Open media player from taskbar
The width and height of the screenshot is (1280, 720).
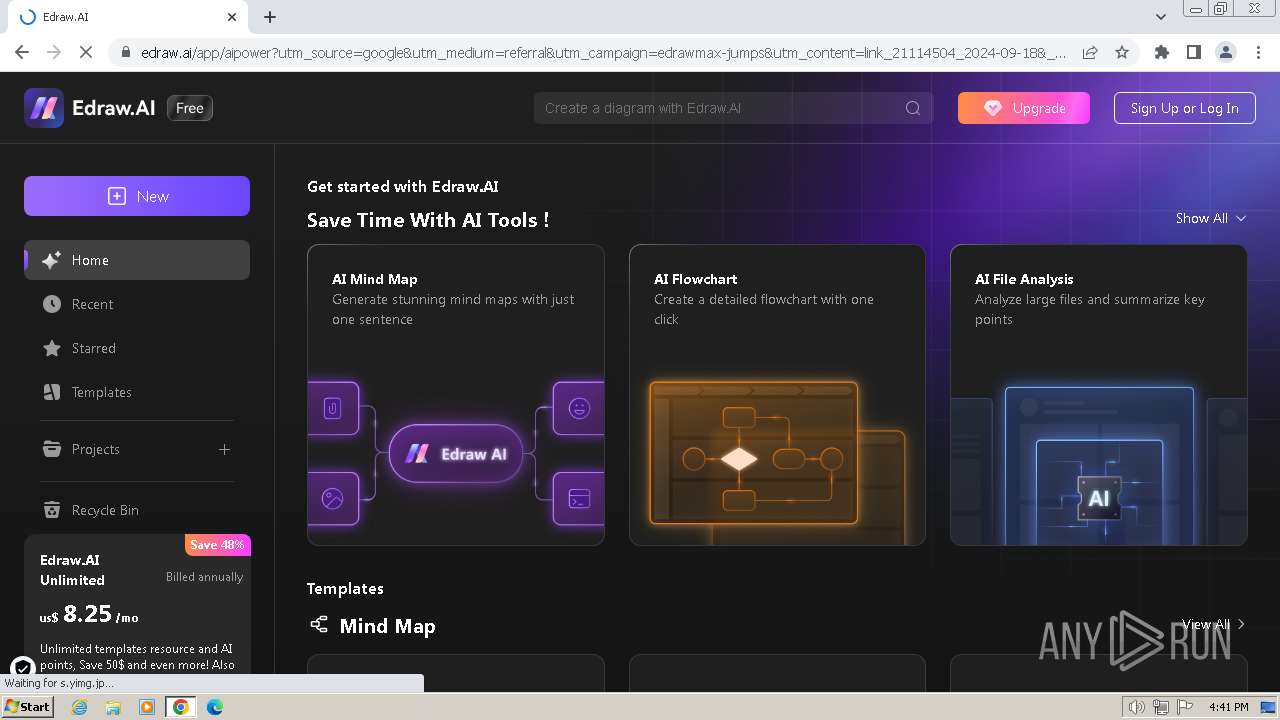(147, 707)
